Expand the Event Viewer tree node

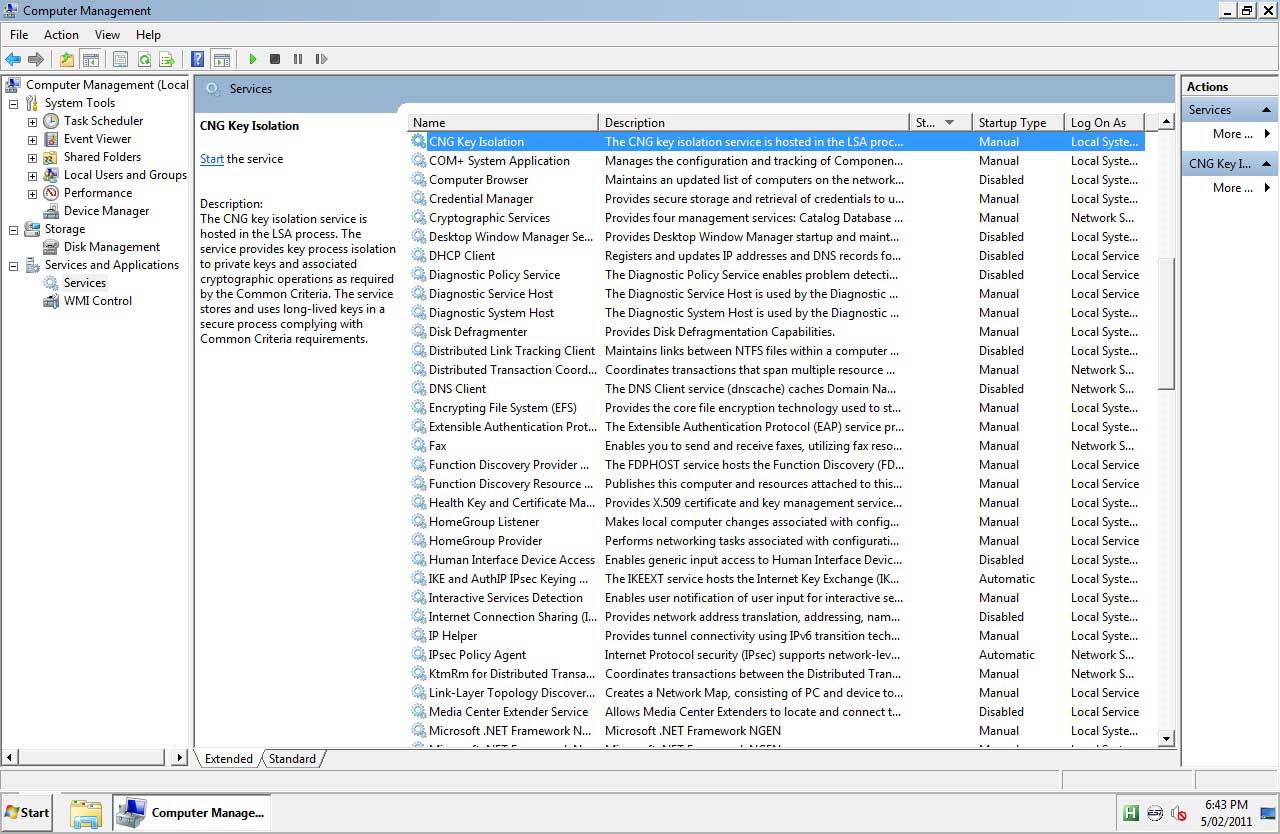32,139
